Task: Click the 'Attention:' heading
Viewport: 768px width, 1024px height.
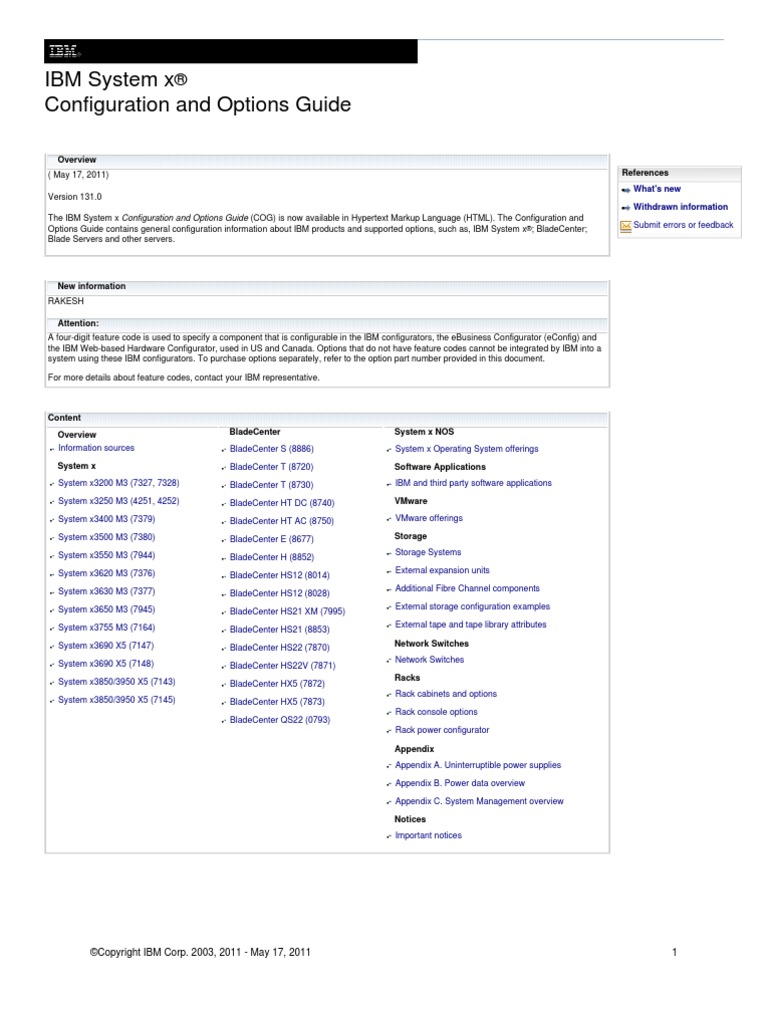Action: (78, 323)
